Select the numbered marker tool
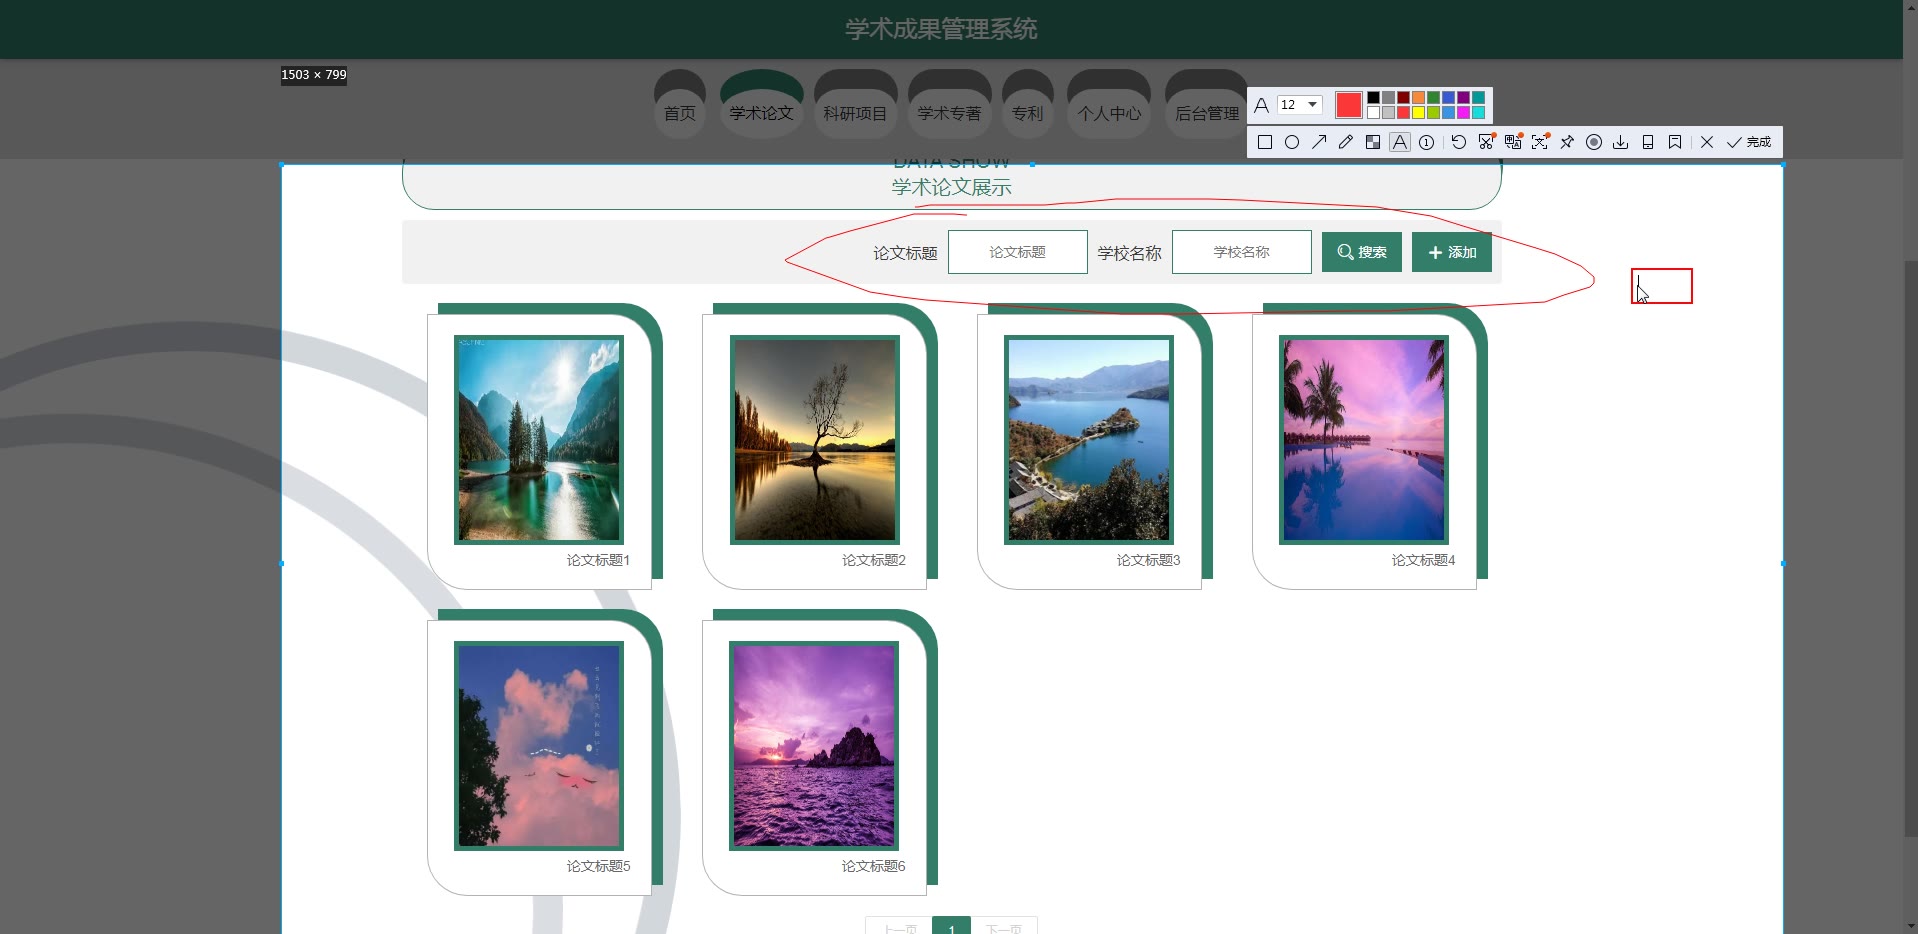This screenshot has width=1918, height=934. pos(1427,142)
